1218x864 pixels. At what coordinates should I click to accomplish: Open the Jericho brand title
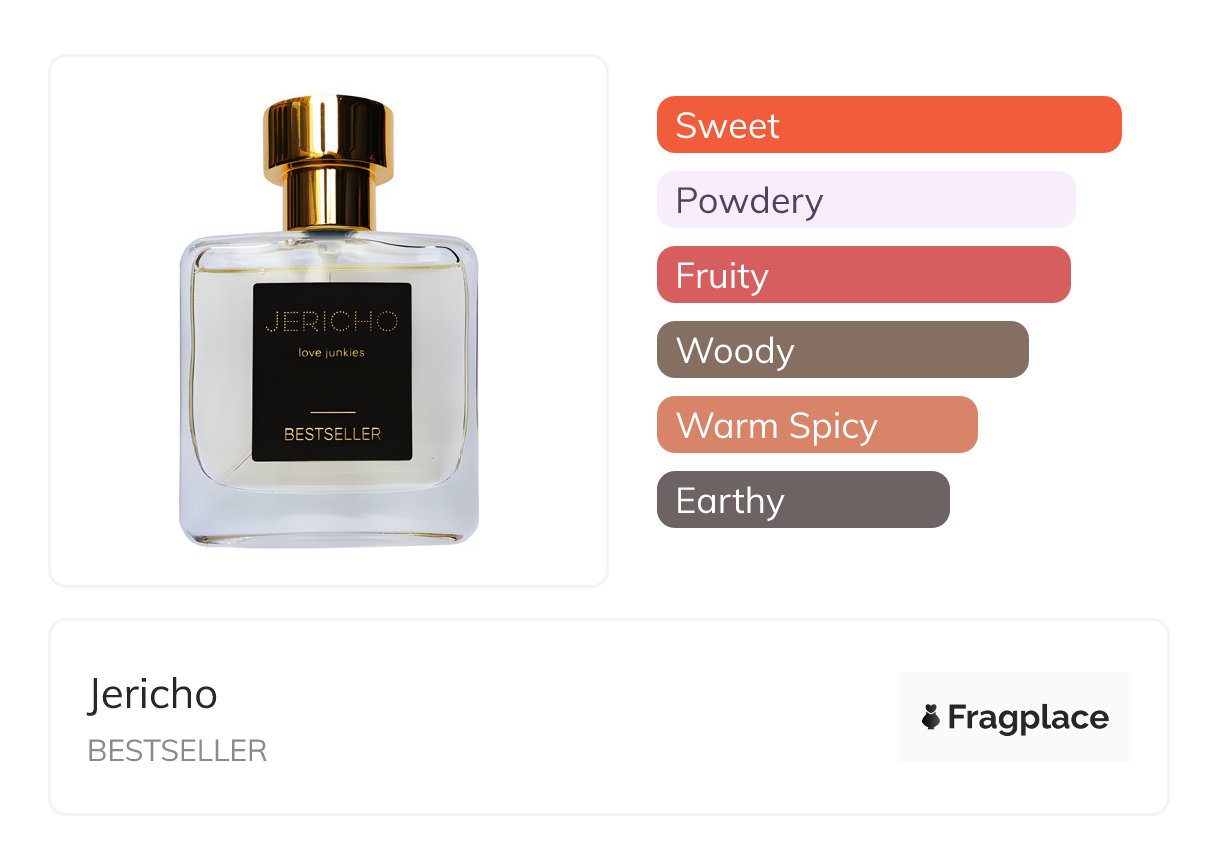tap(153, 694)
